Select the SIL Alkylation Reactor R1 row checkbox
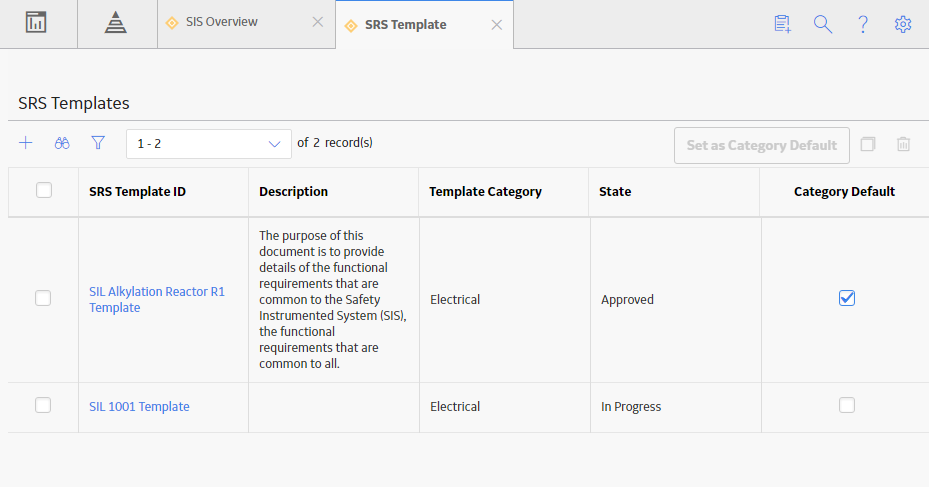The height and width of the screenshot is (487, 929). 43,298
